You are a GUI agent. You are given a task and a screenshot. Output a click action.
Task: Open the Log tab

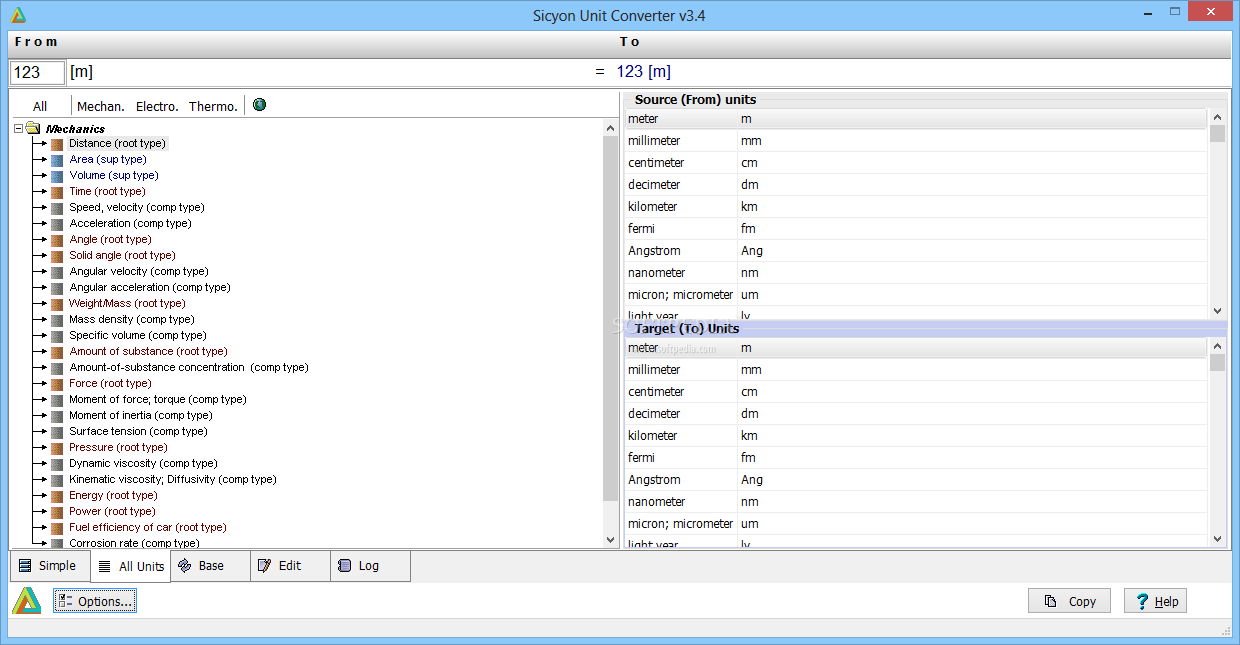pos(370,566)
